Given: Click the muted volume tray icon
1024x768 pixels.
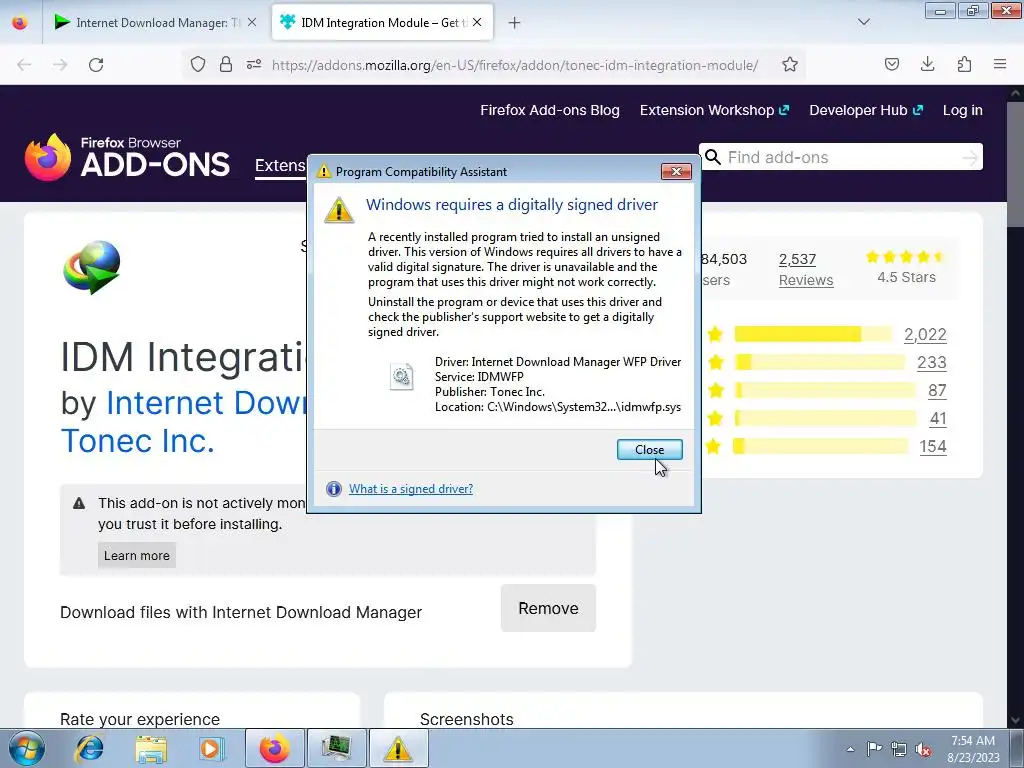Looking at the screenshot, I should pos(923,749).
